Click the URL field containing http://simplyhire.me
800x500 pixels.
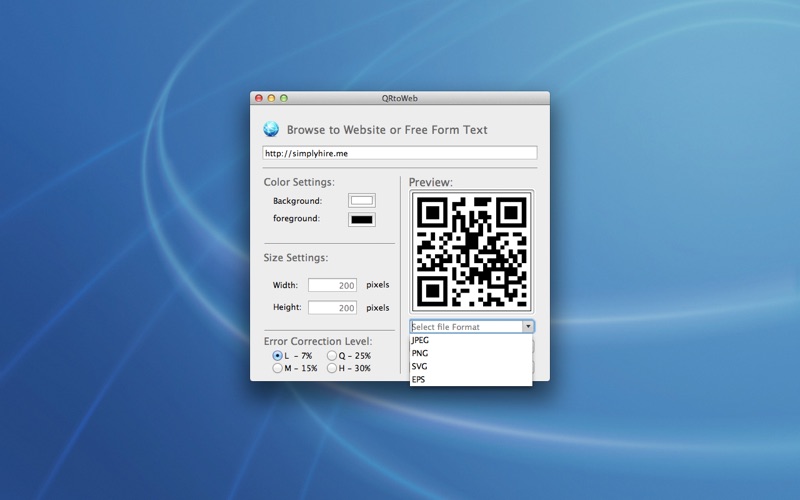(x=400, y=153)
